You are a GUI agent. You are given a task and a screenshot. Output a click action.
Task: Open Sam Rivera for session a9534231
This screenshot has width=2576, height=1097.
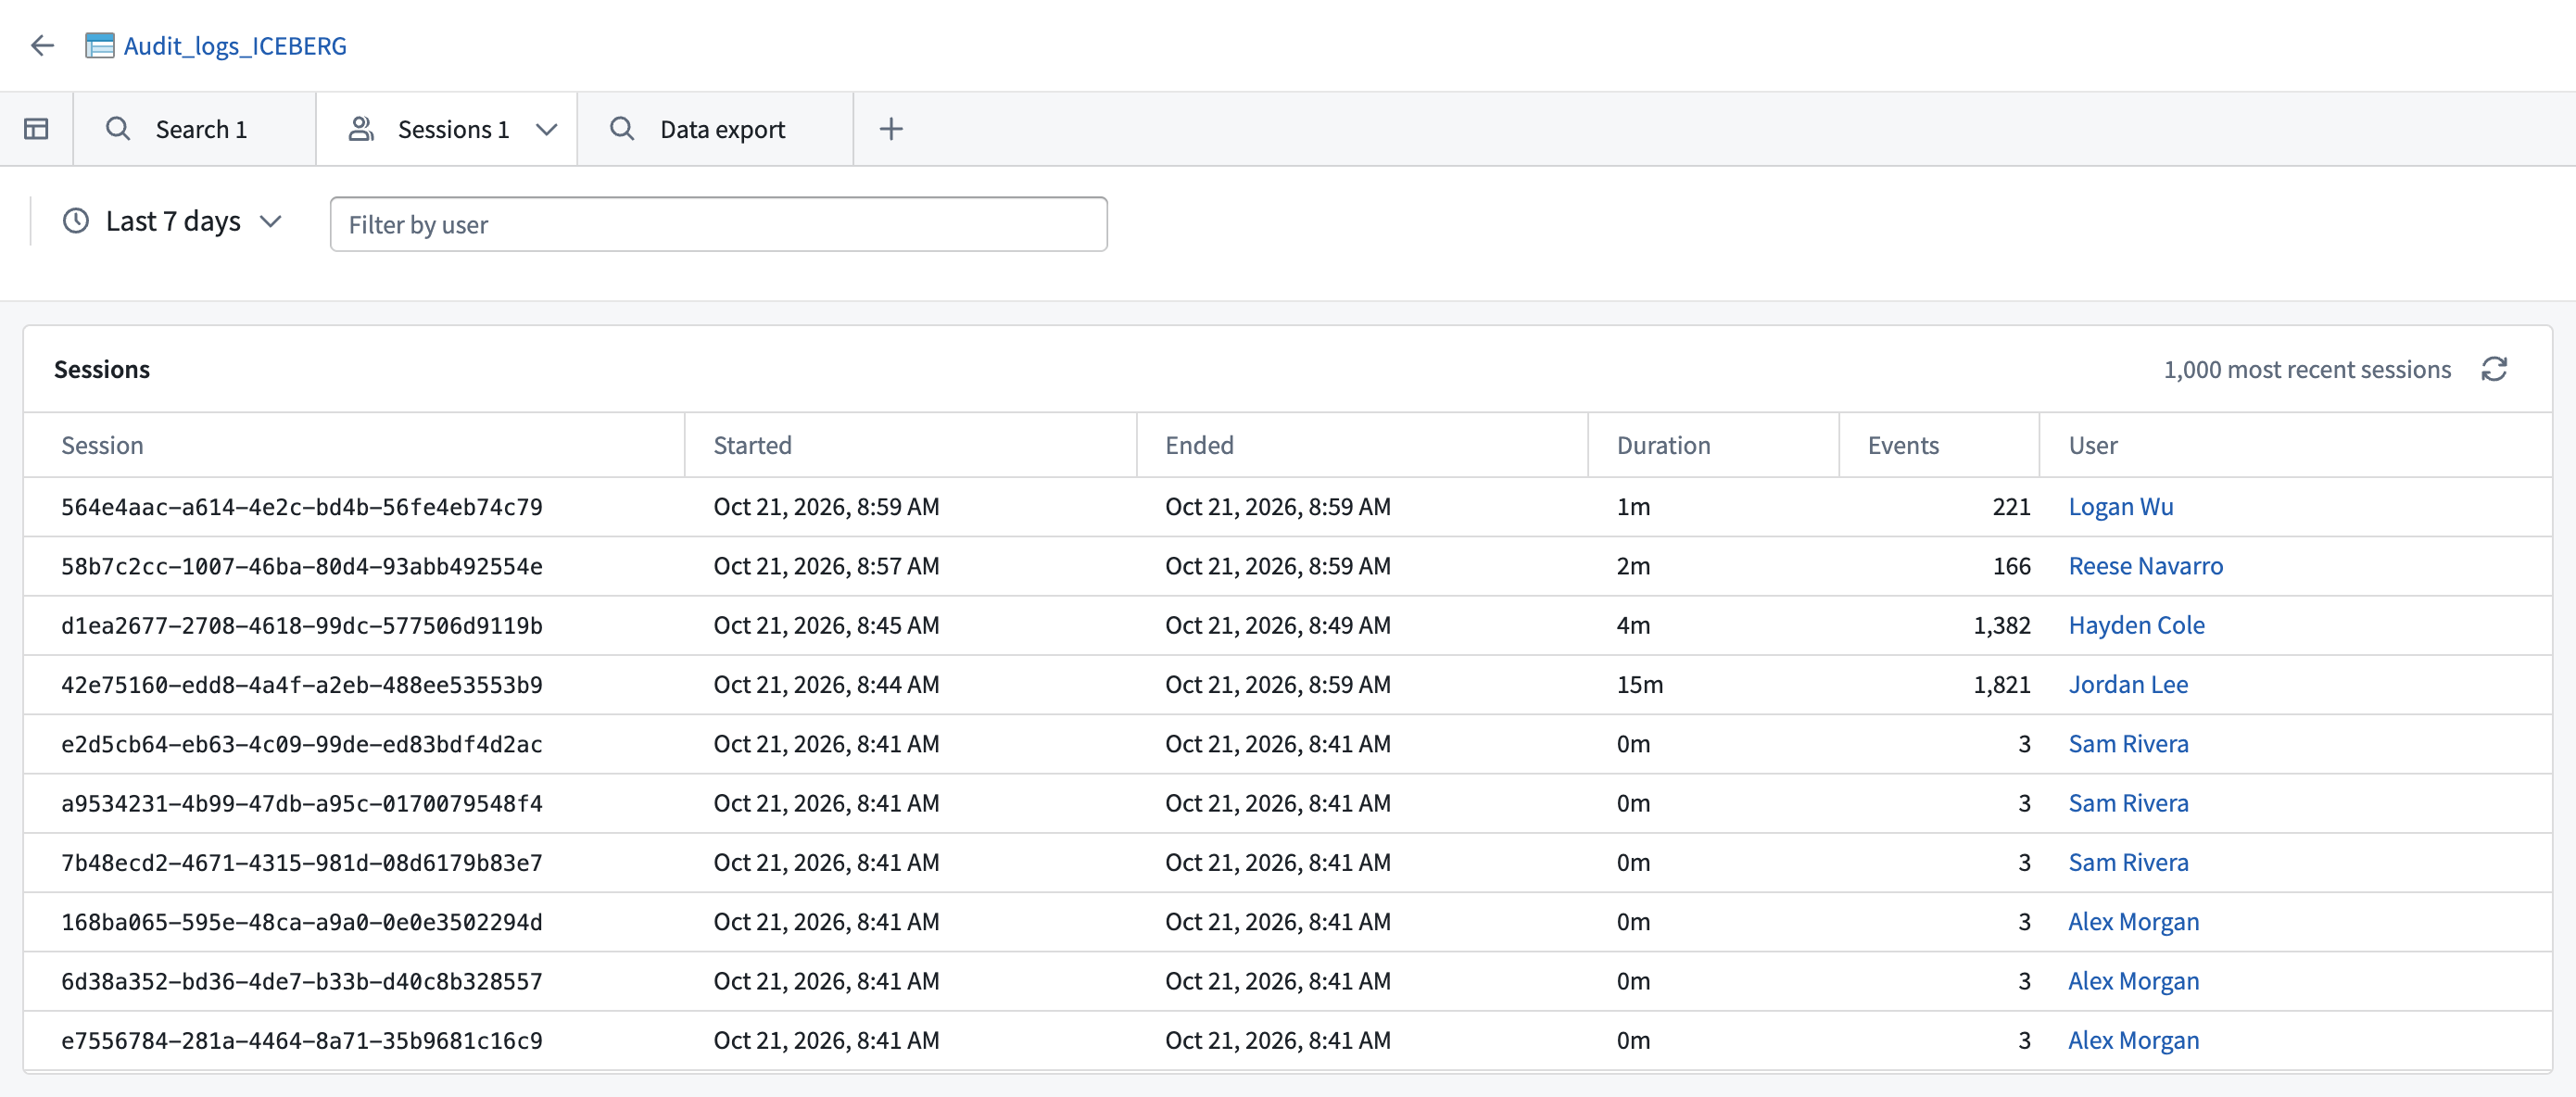tap(2128, 803)
